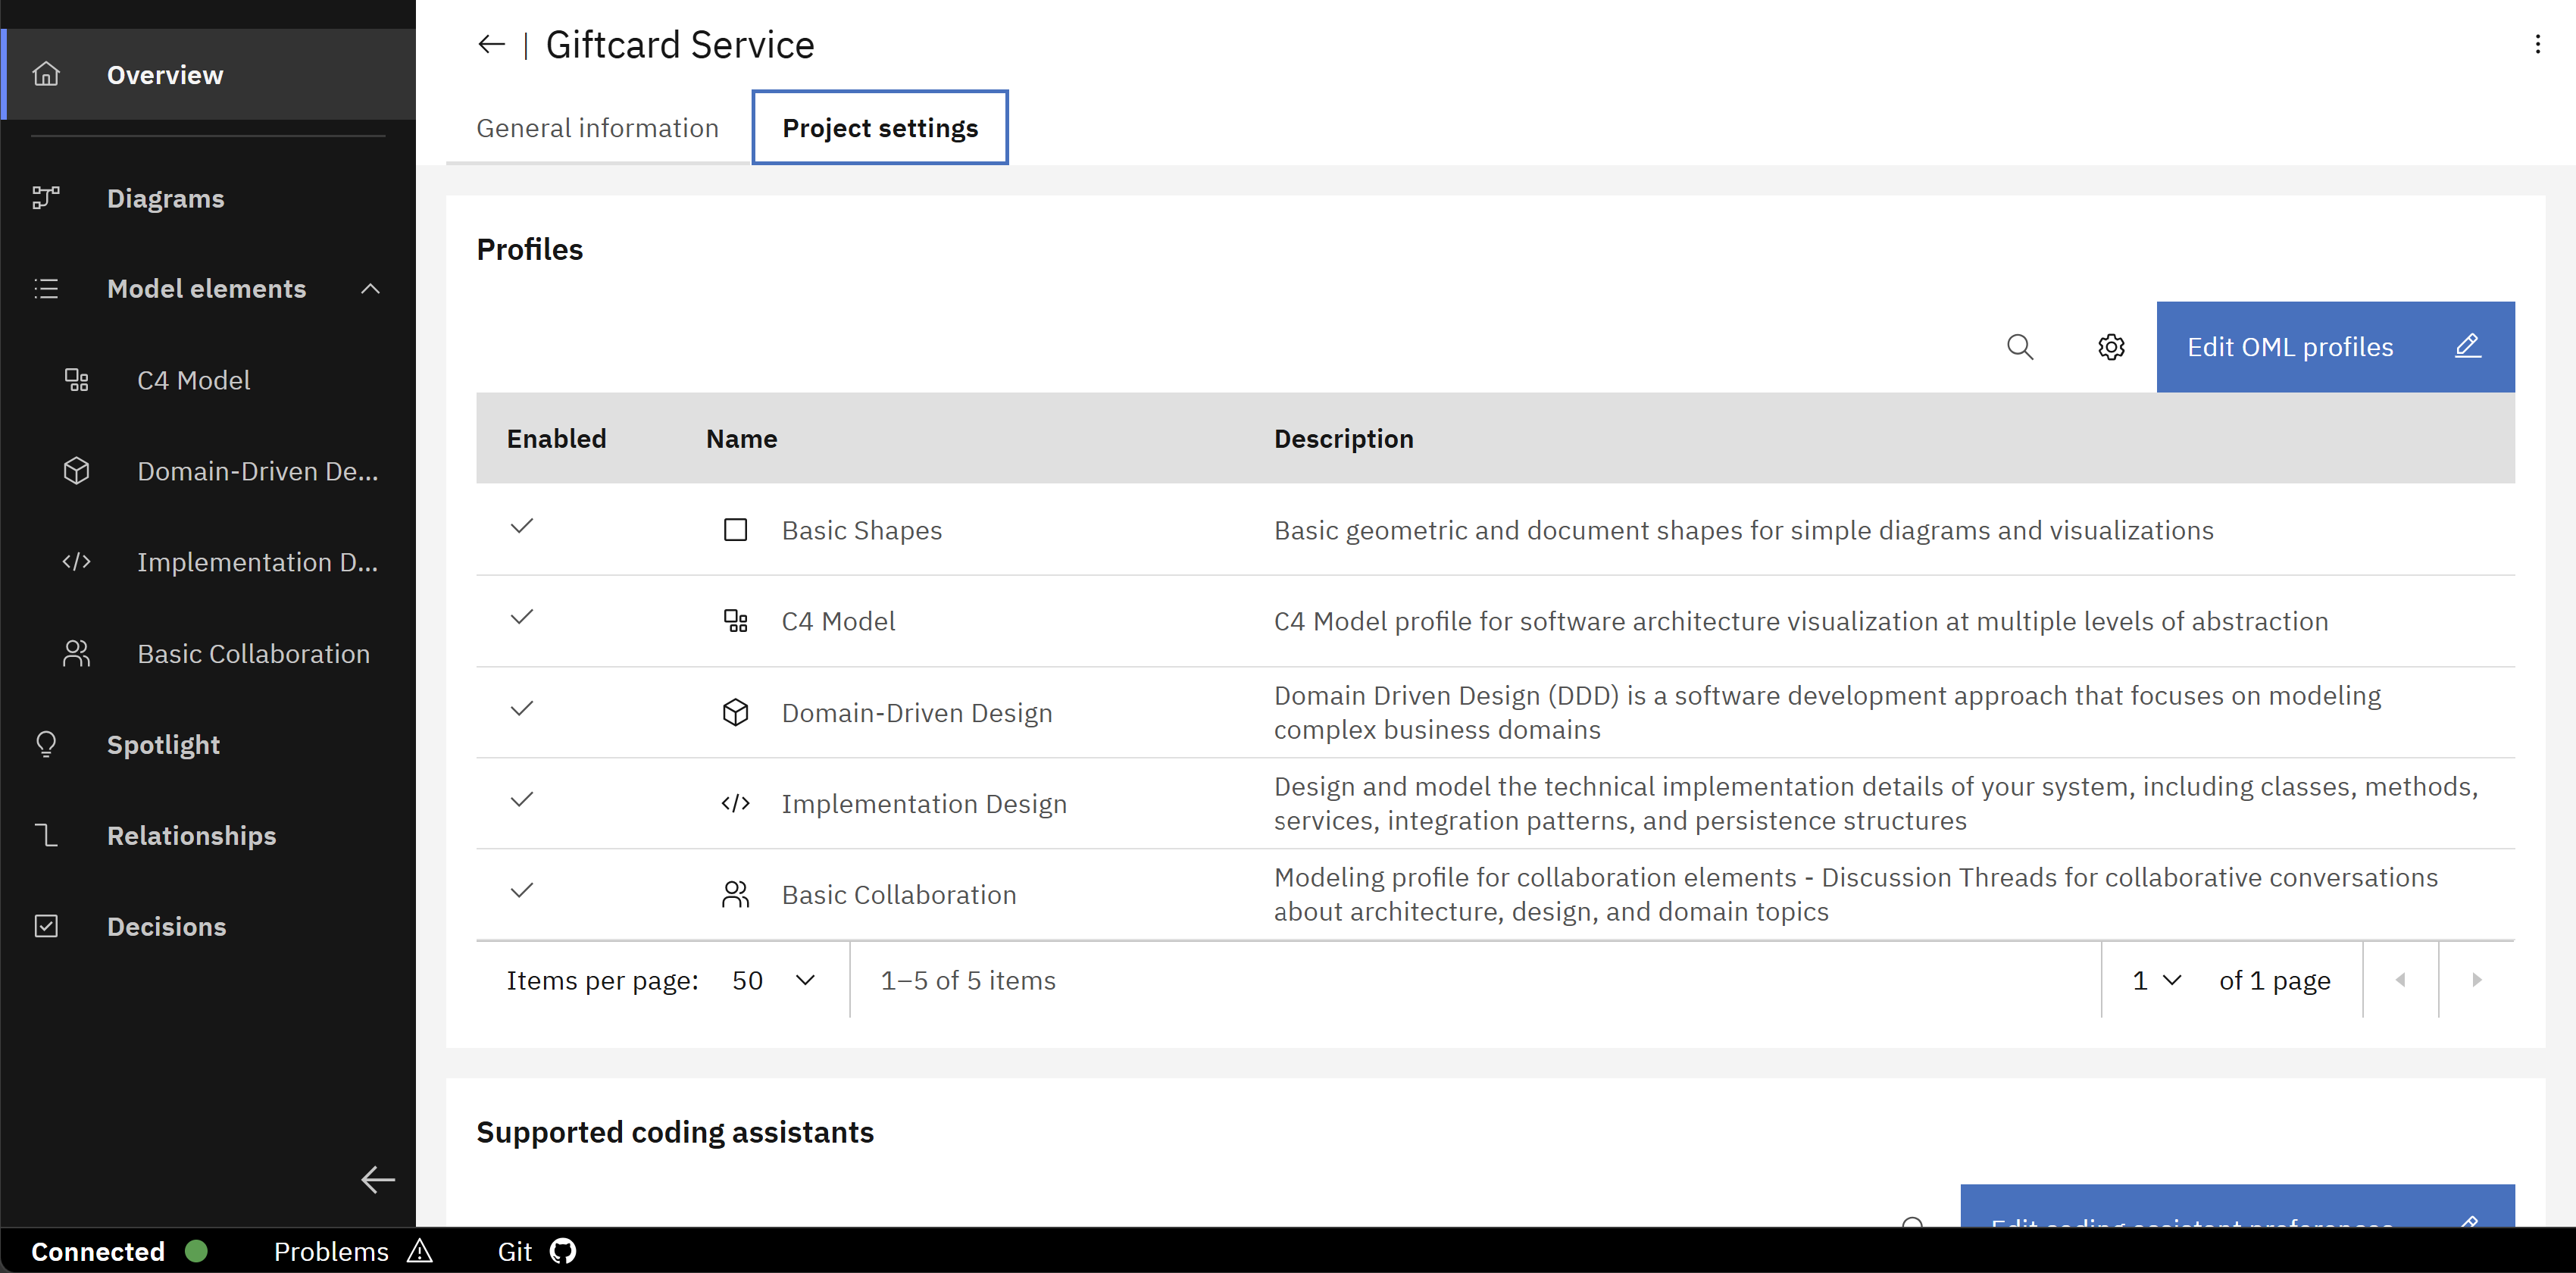Click the Basic Collaboration people icon in table
This screenshot has height=1273, width=2576.
(x=735, y=894)
